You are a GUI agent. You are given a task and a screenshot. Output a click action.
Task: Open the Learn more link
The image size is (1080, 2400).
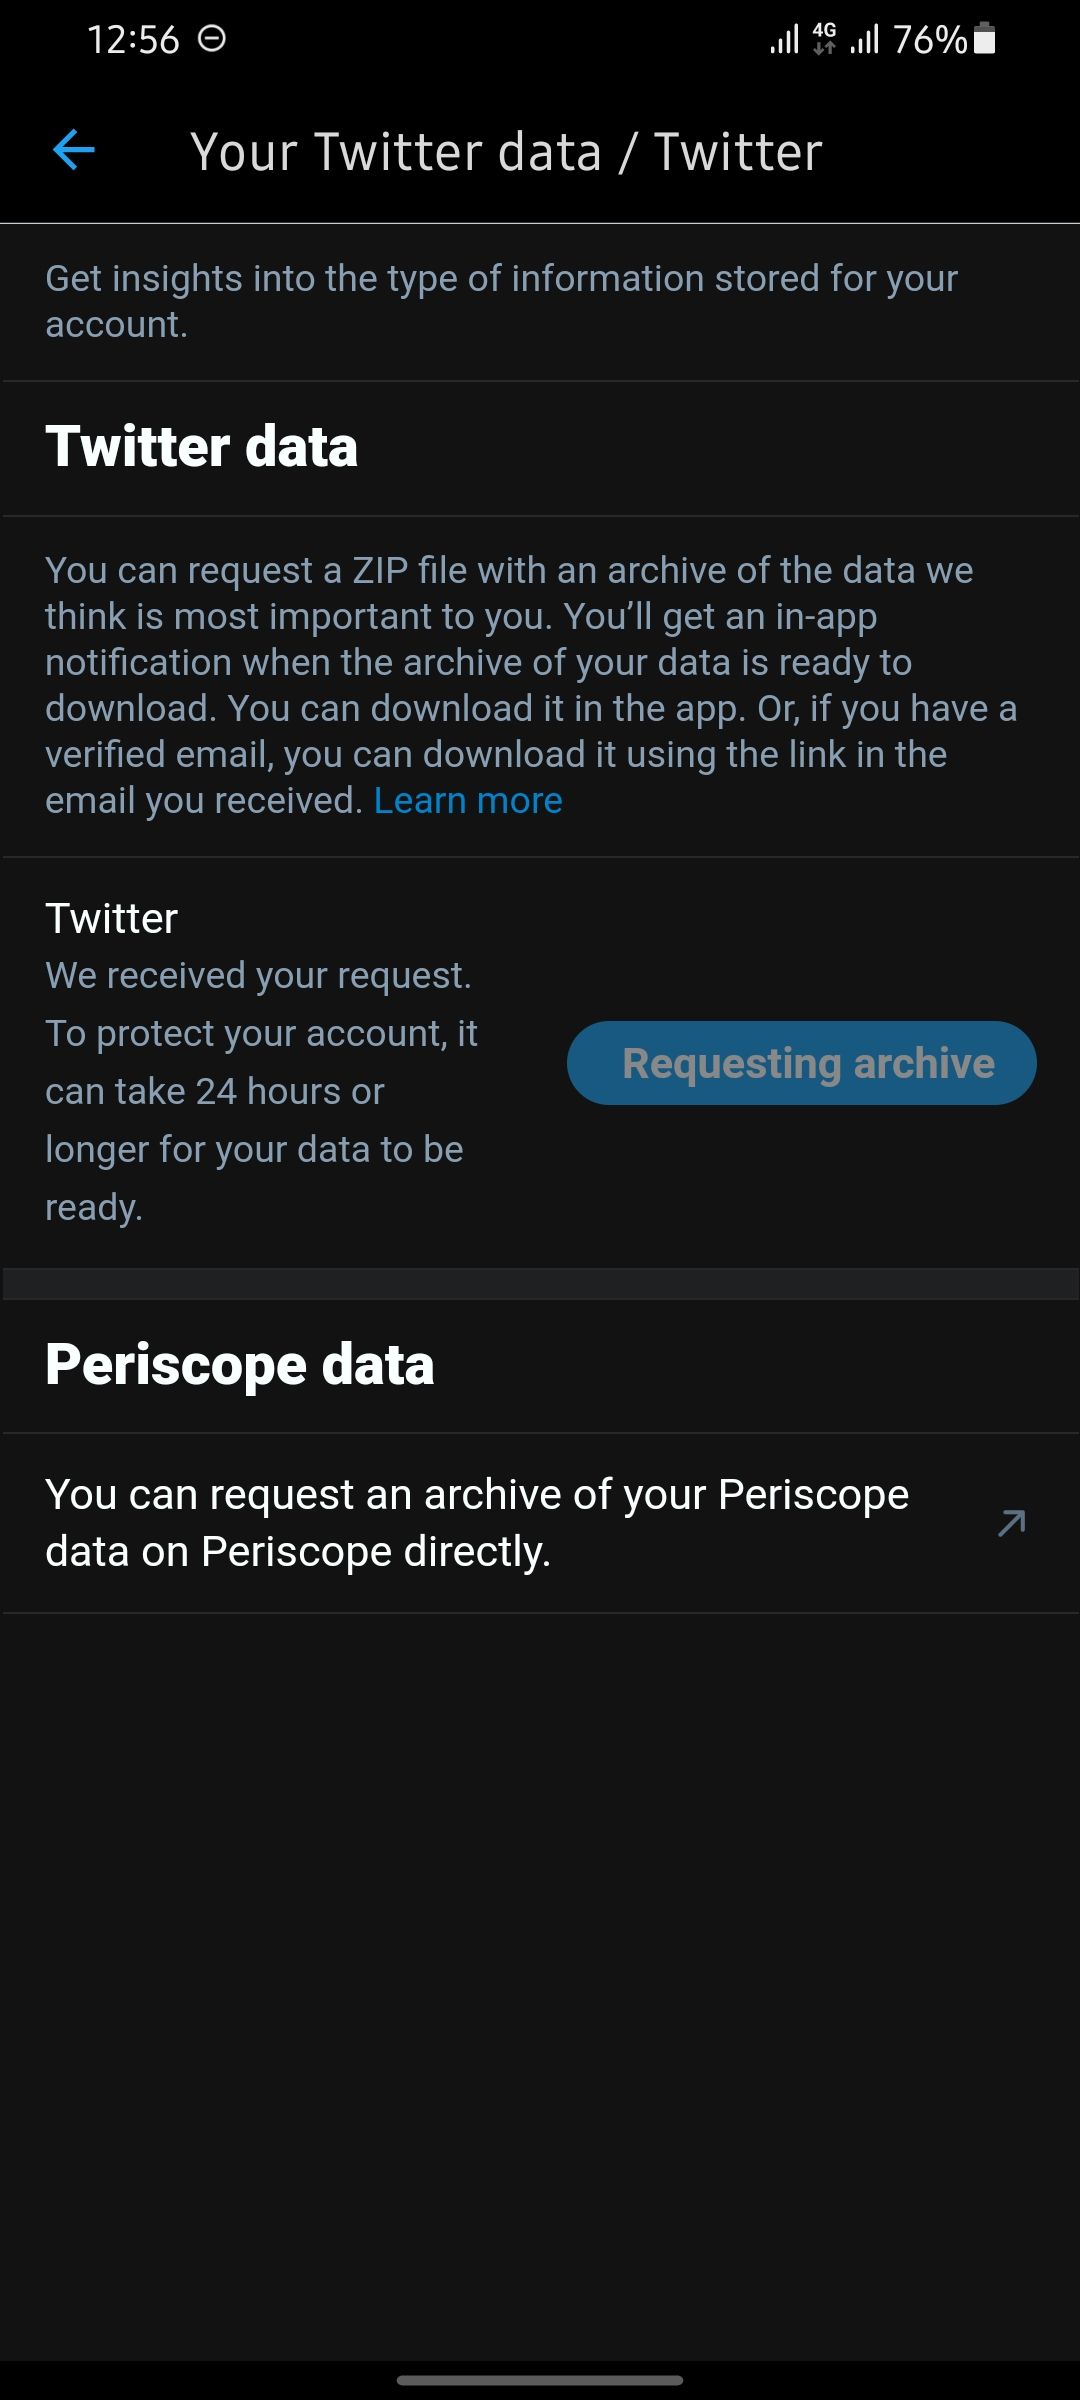[469, 800]
